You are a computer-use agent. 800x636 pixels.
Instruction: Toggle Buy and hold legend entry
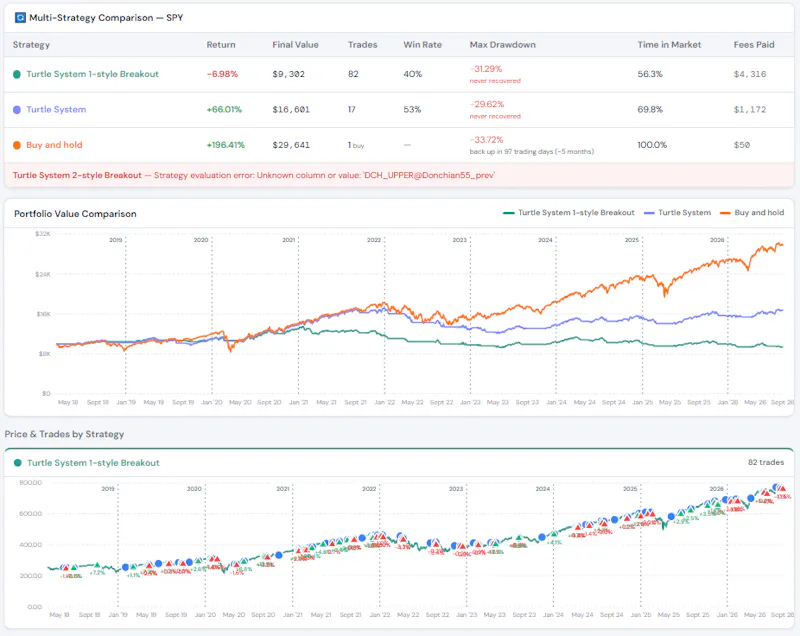point(752,213)
